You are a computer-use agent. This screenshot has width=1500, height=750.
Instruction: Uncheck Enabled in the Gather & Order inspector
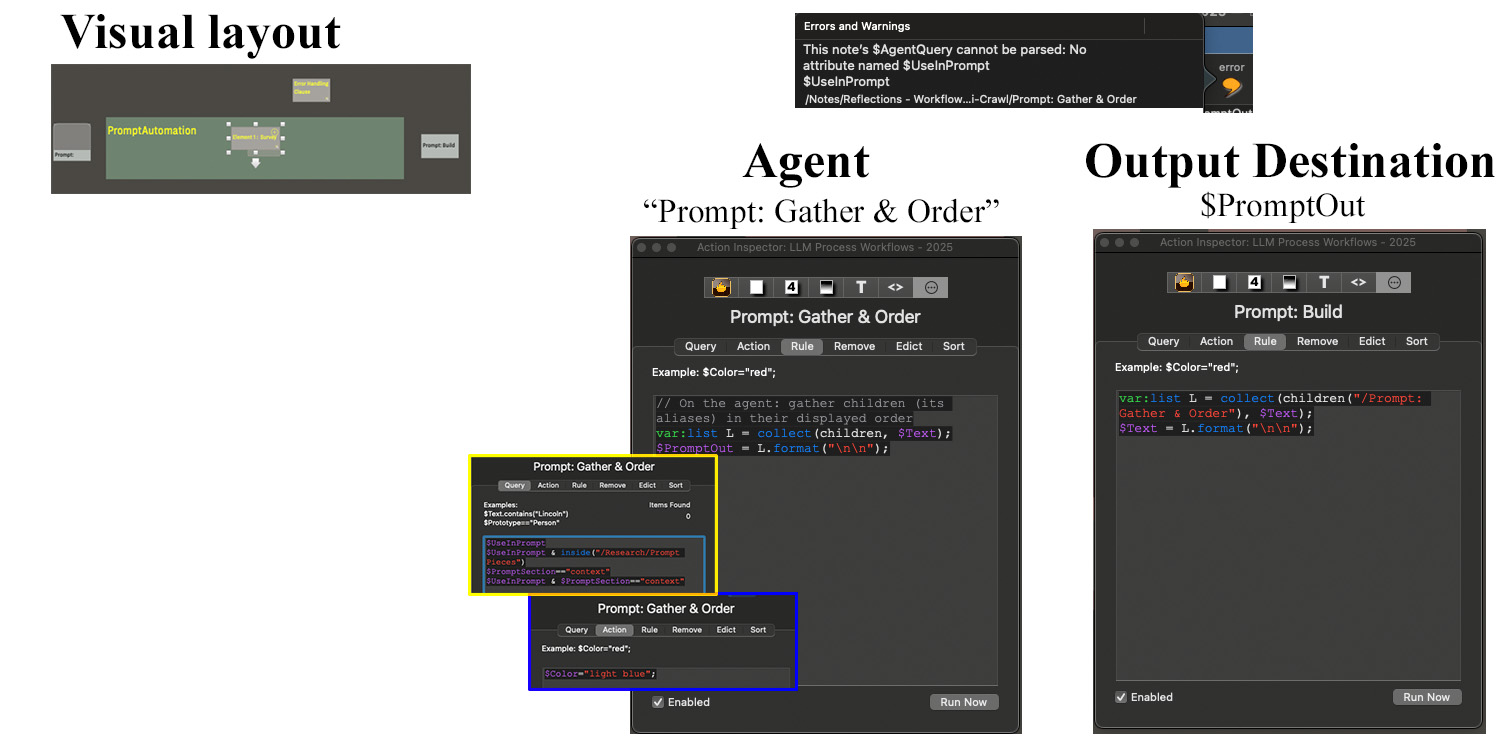(x=658, y=702)
